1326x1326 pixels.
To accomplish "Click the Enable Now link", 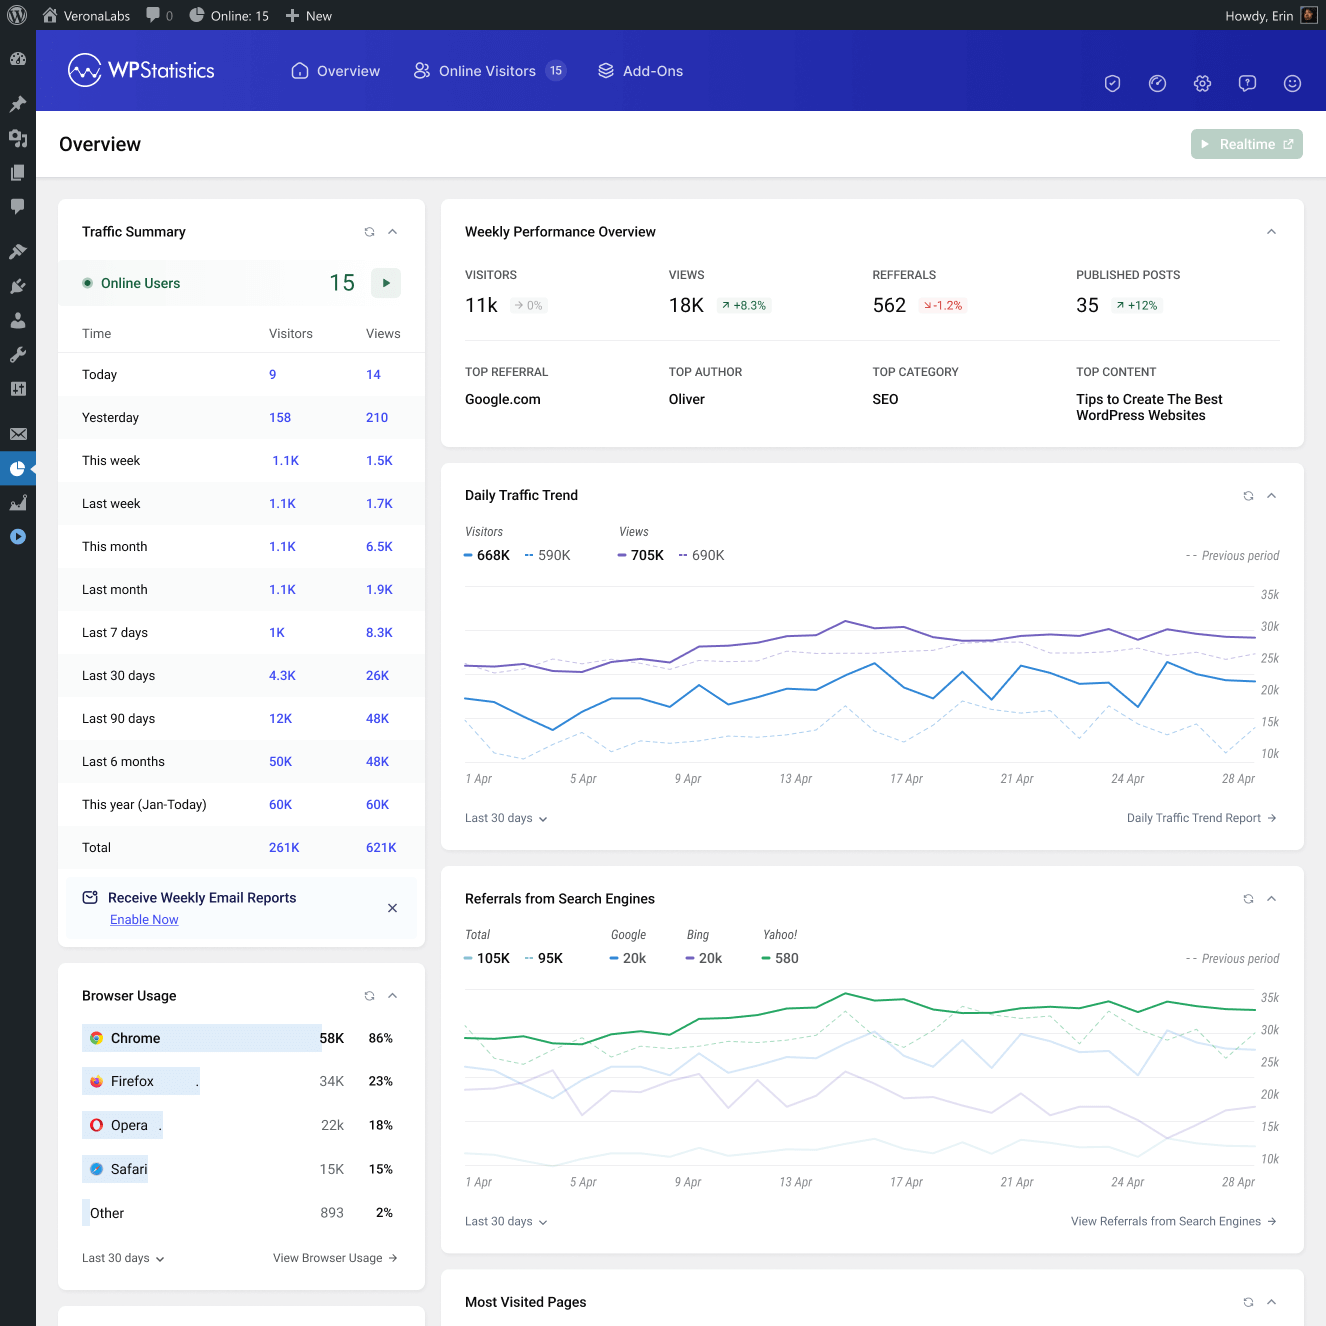I will [x=144, y=920].
